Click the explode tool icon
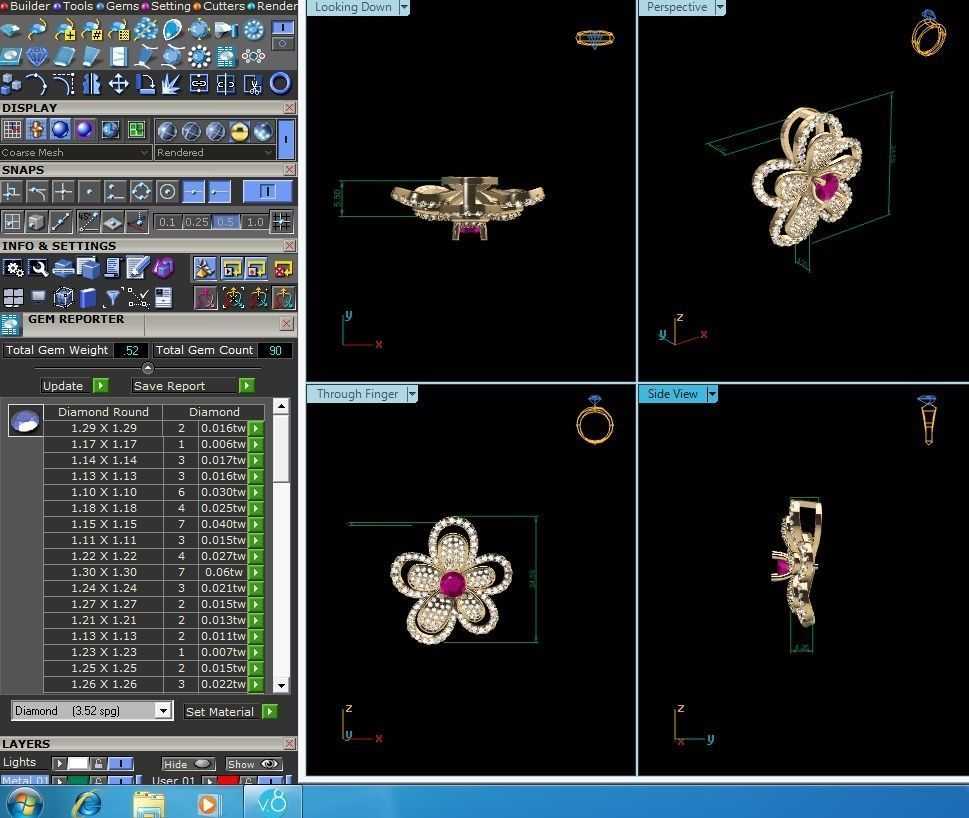Screen dimensions: 969x818 click(x=171, y=83)
